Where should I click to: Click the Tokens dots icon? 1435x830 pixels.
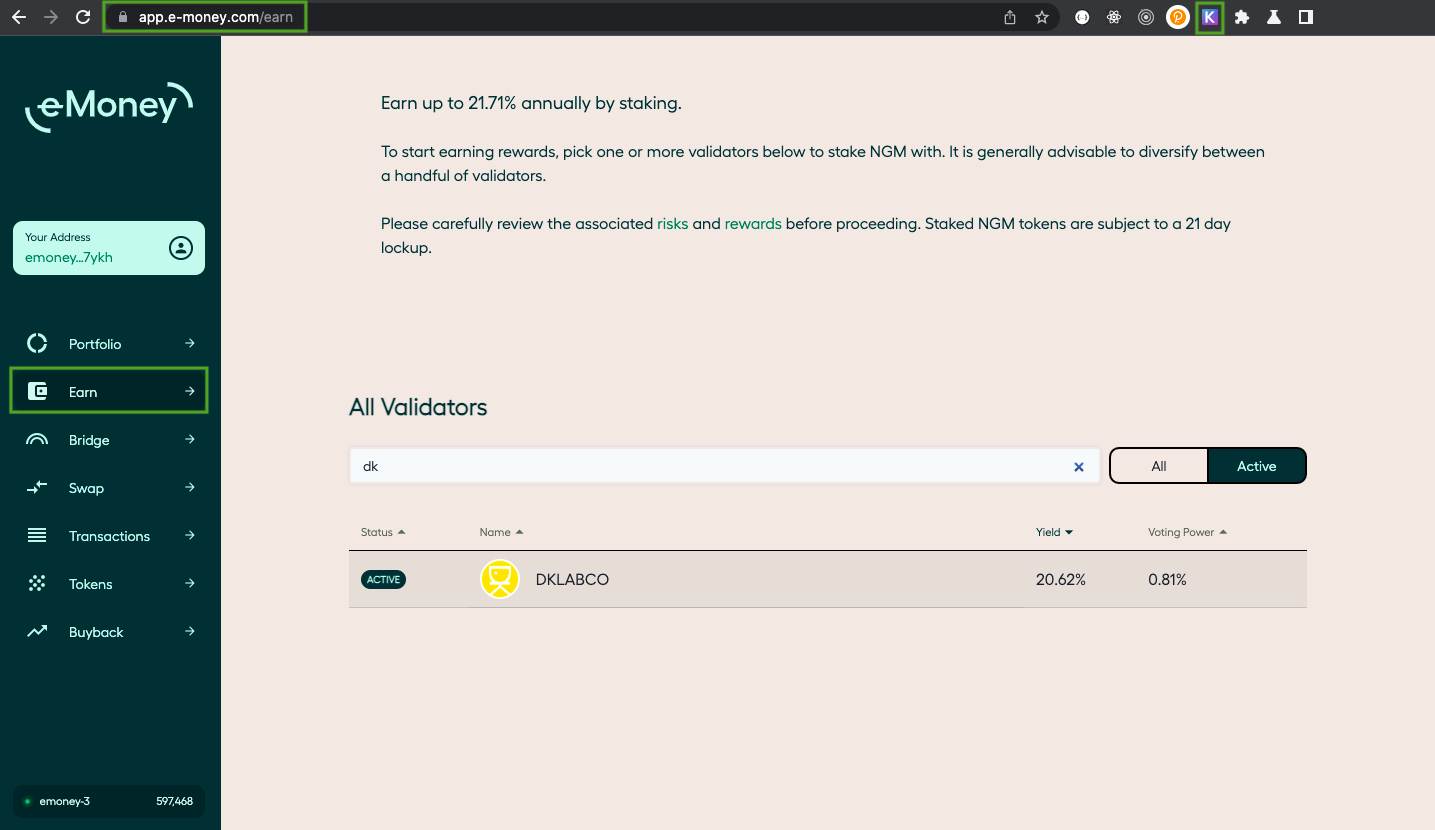[x=37, y=583]
